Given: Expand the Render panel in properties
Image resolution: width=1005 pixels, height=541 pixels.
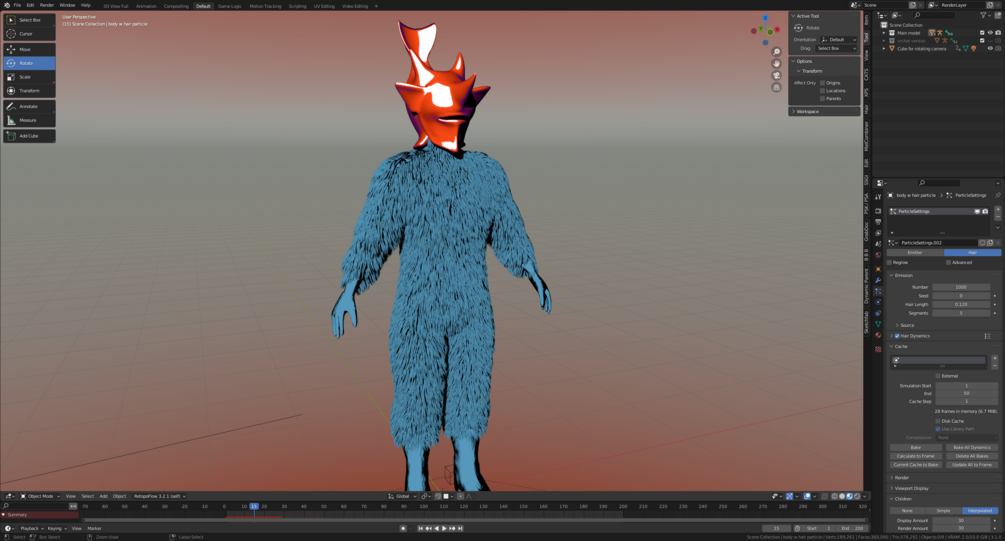Looking at the screenshot, I should 942,478.
